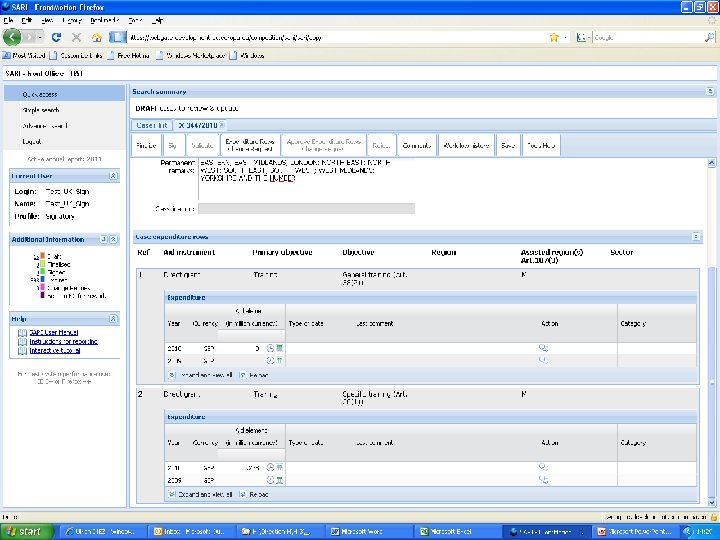Open the Edit menu
This screenshot has height=540, width=720.
click(27, 20)
